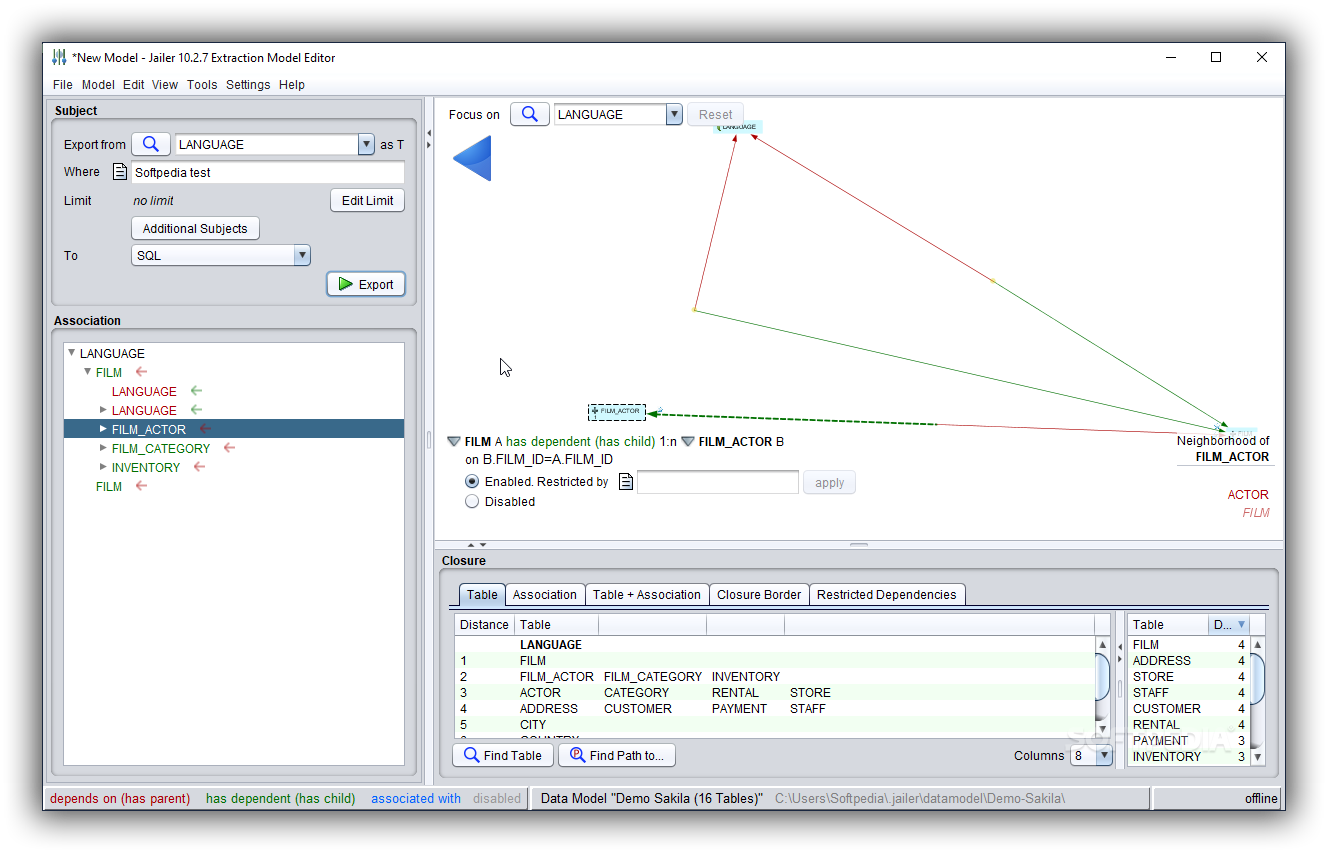Expand the INVENTORY tree node
Viewport: 1328px width, 853px height.
(x=103, y=467)
